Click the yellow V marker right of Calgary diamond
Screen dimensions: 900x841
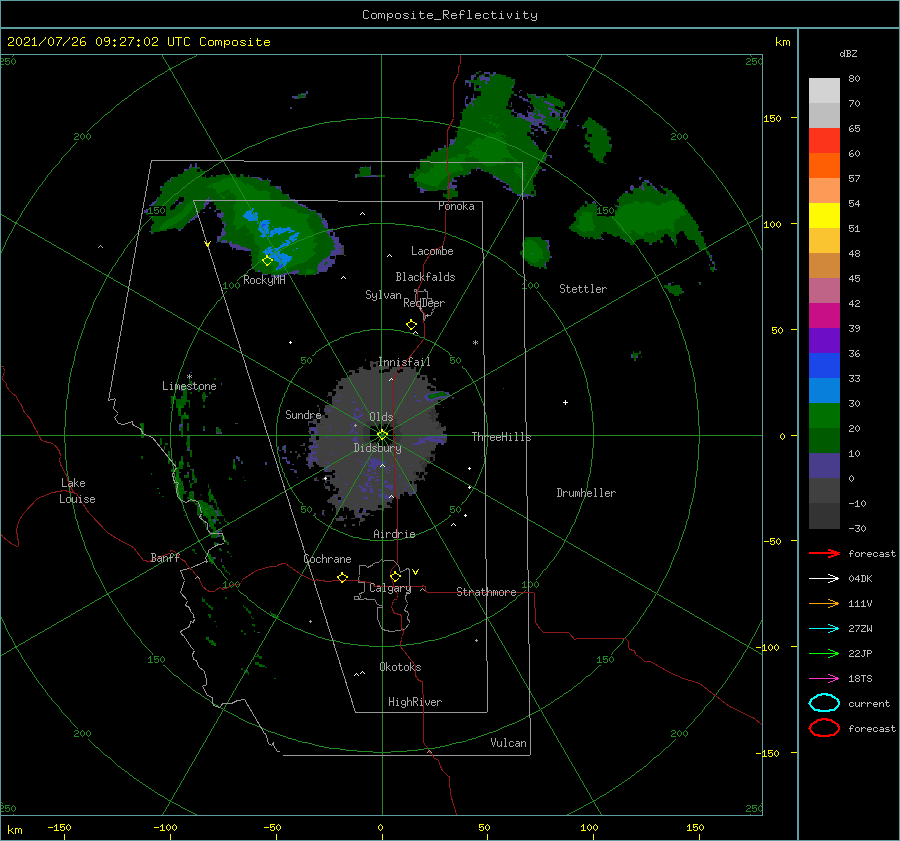(416, 572)
